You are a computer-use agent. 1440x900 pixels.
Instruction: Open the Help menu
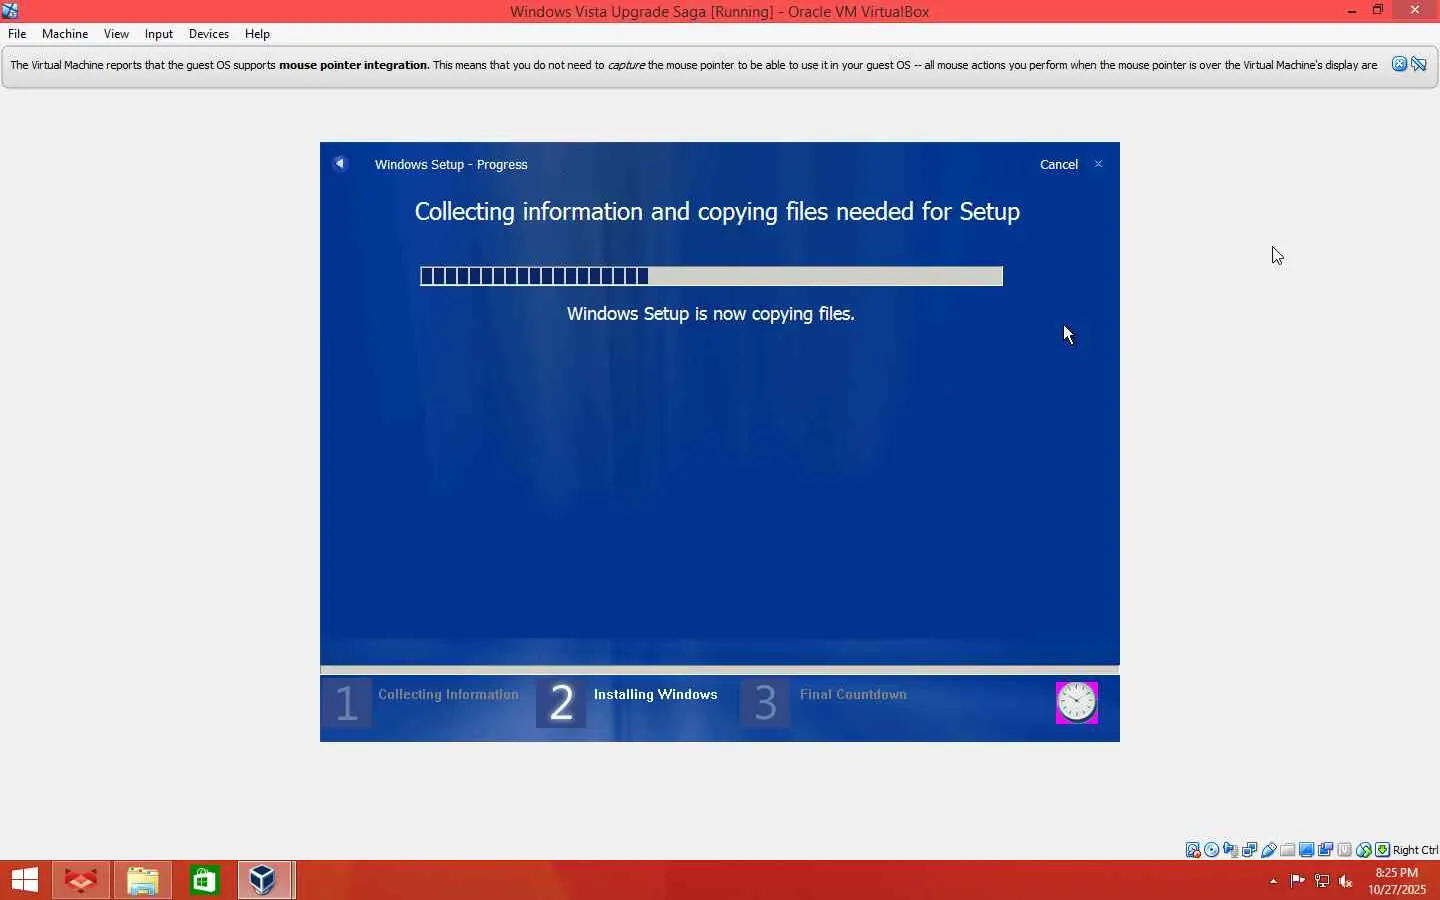pyautogui.click(x=257, y=34)
